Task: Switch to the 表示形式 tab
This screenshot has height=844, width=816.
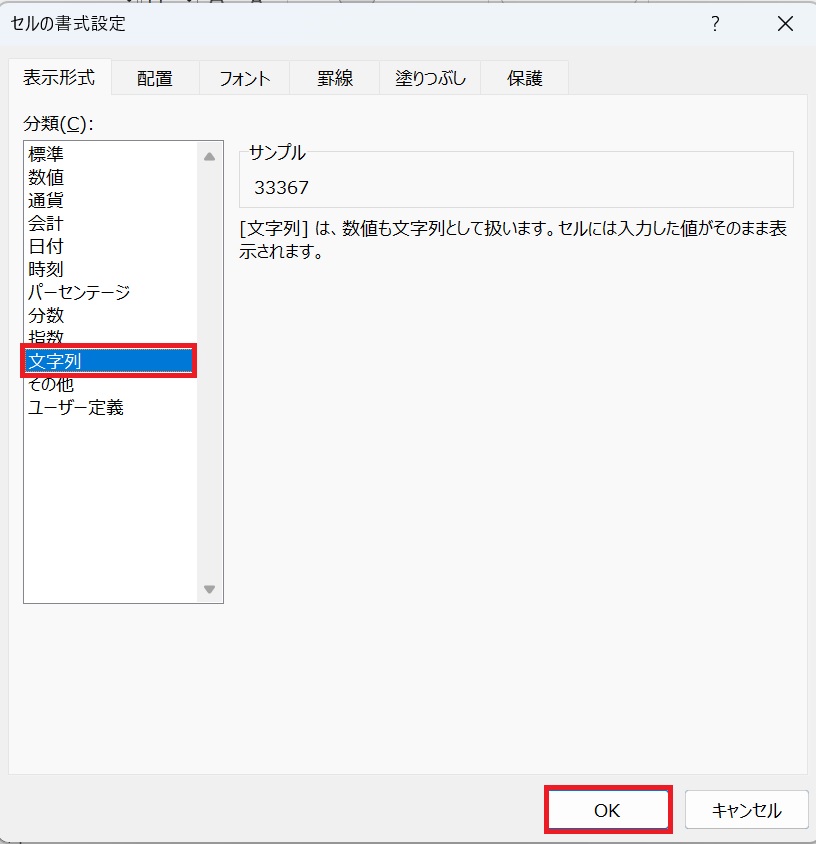Action: 59,78
